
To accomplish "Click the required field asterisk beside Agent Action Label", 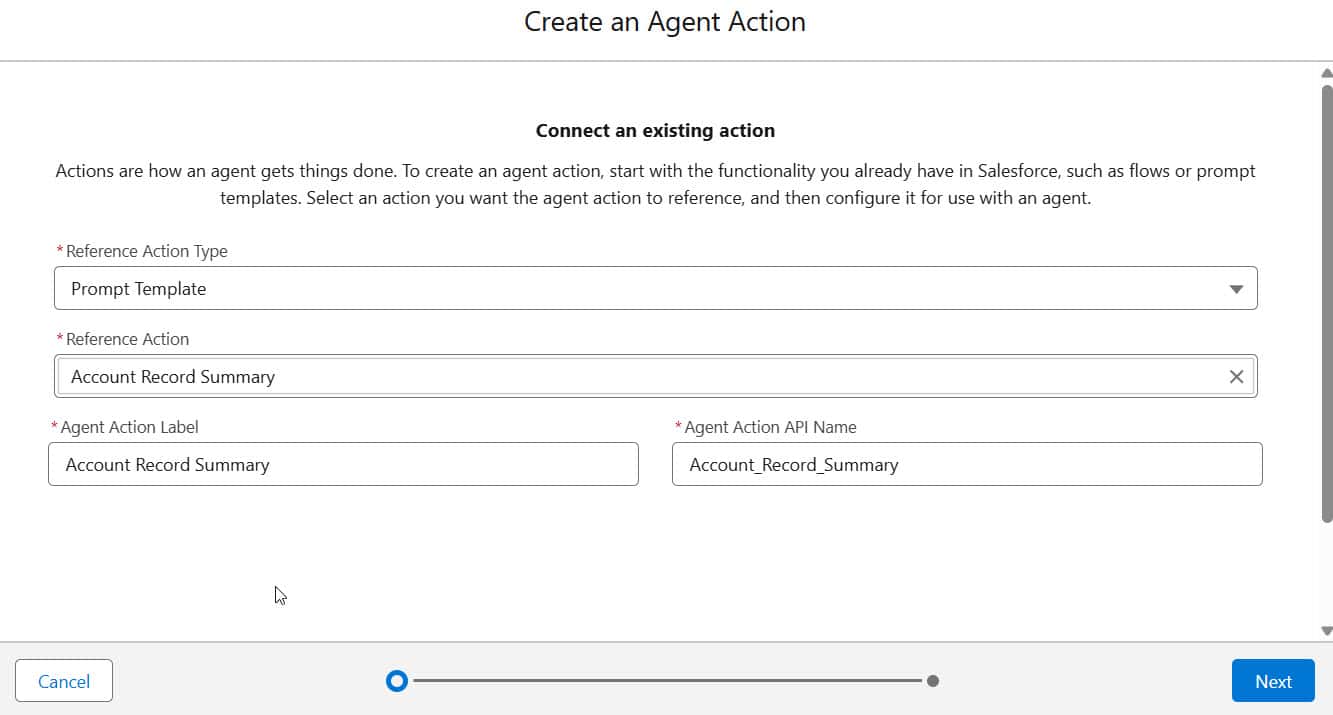I will pyautogui.click(x=55, y=426).
